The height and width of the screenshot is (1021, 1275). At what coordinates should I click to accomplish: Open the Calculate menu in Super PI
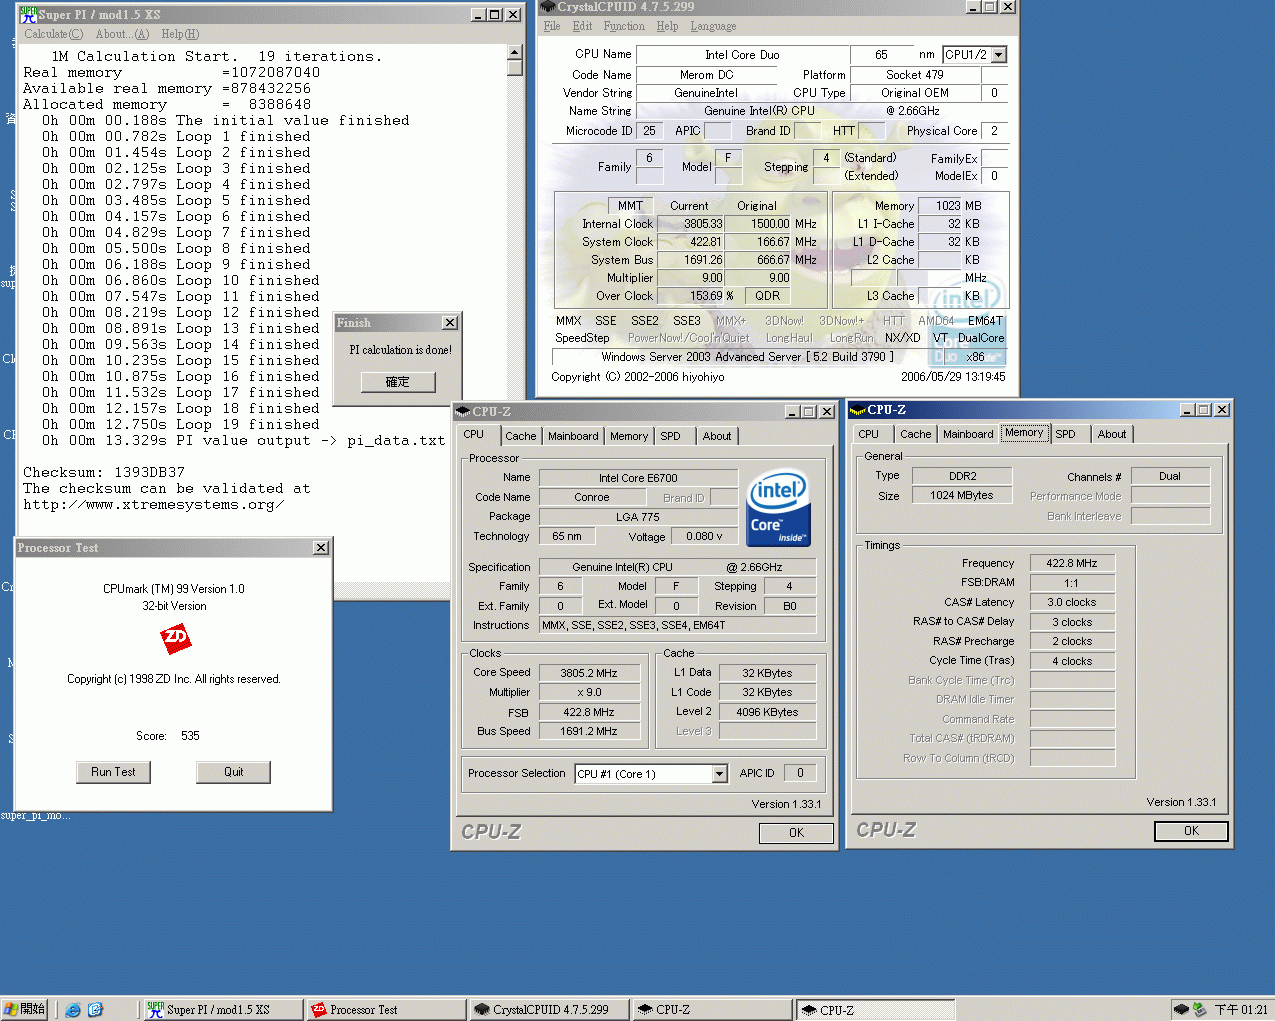coord(52,33)
